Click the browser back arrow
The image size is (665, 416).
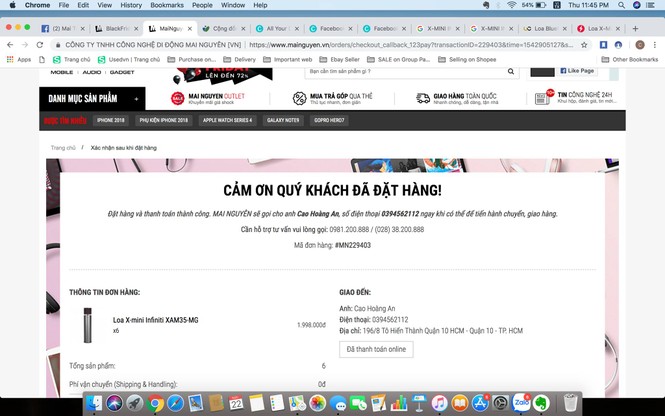tap(10, 45)
